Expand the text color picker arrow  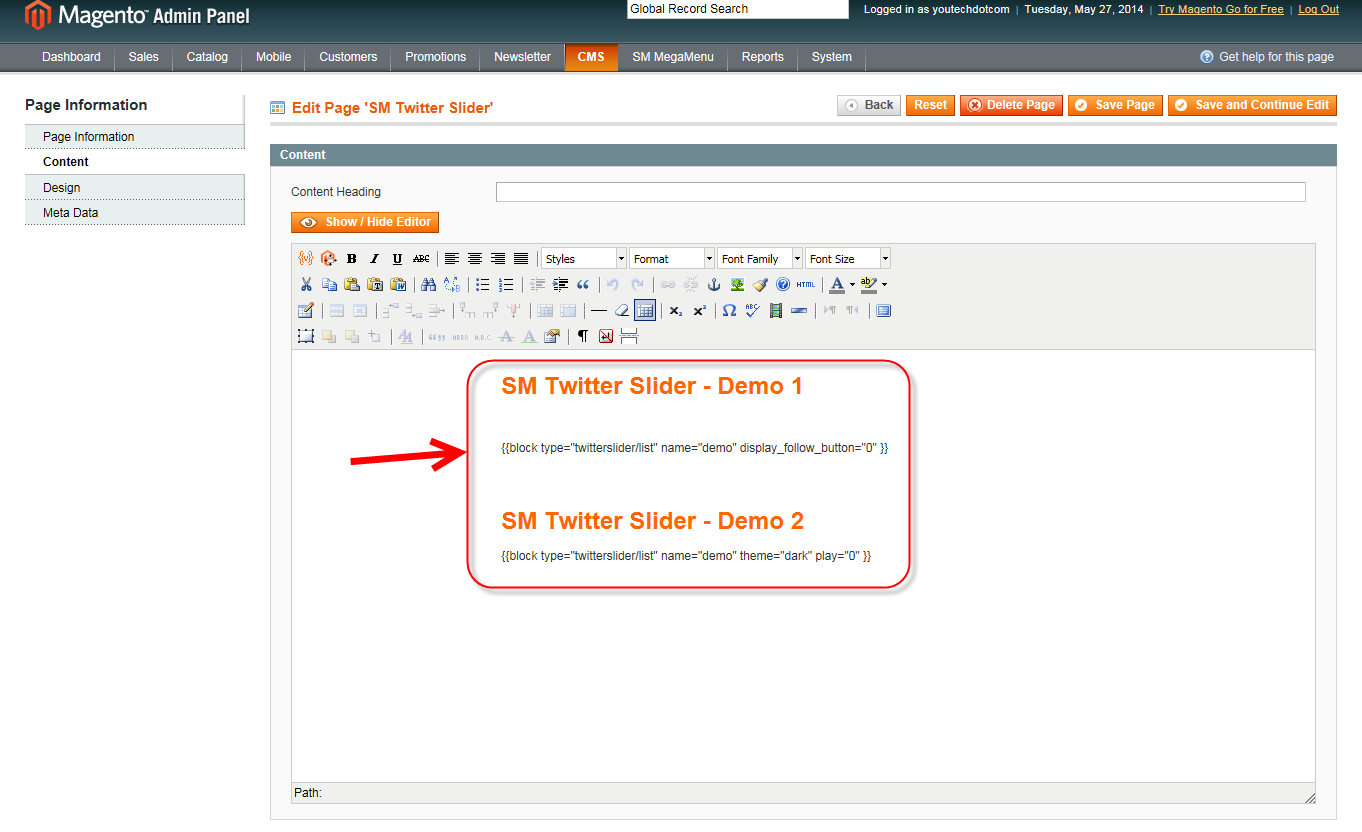click(x=852, y=284)
